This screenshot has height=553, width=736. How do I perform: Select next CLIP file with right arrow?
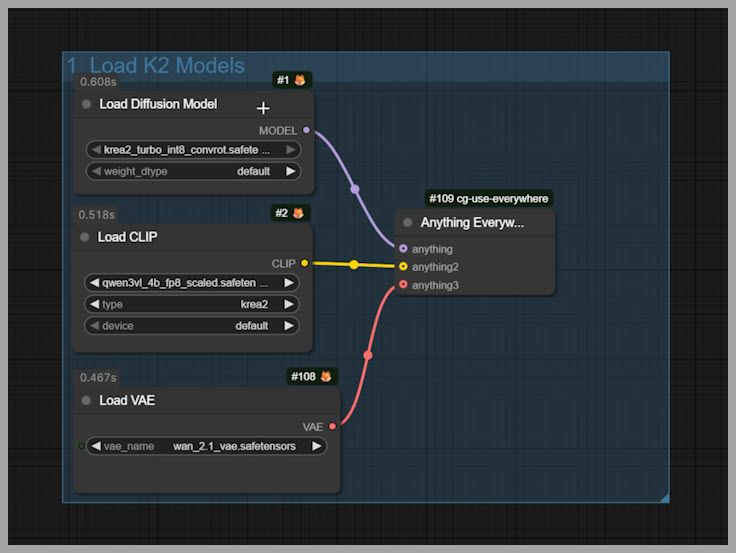[x=289, y=283]
